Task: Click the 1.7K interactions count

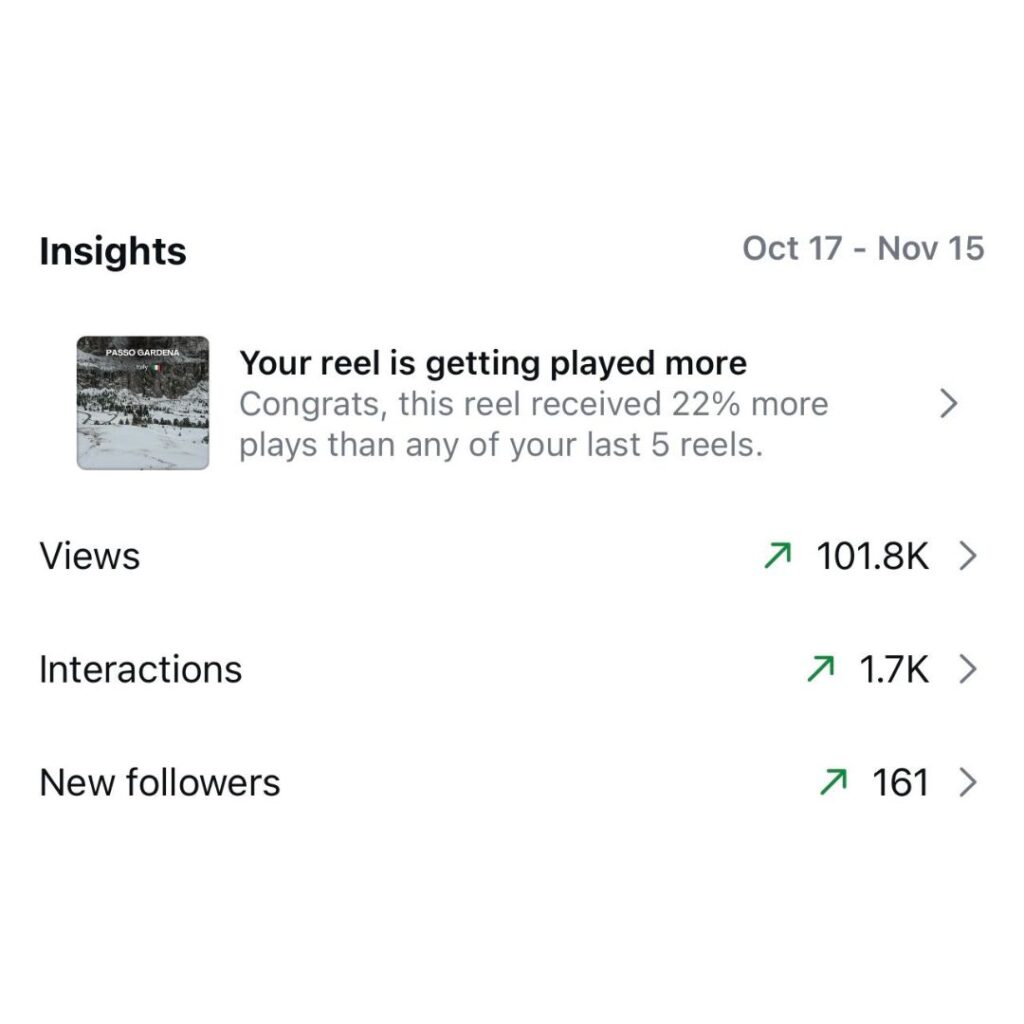Action: (x=894, y=669)
